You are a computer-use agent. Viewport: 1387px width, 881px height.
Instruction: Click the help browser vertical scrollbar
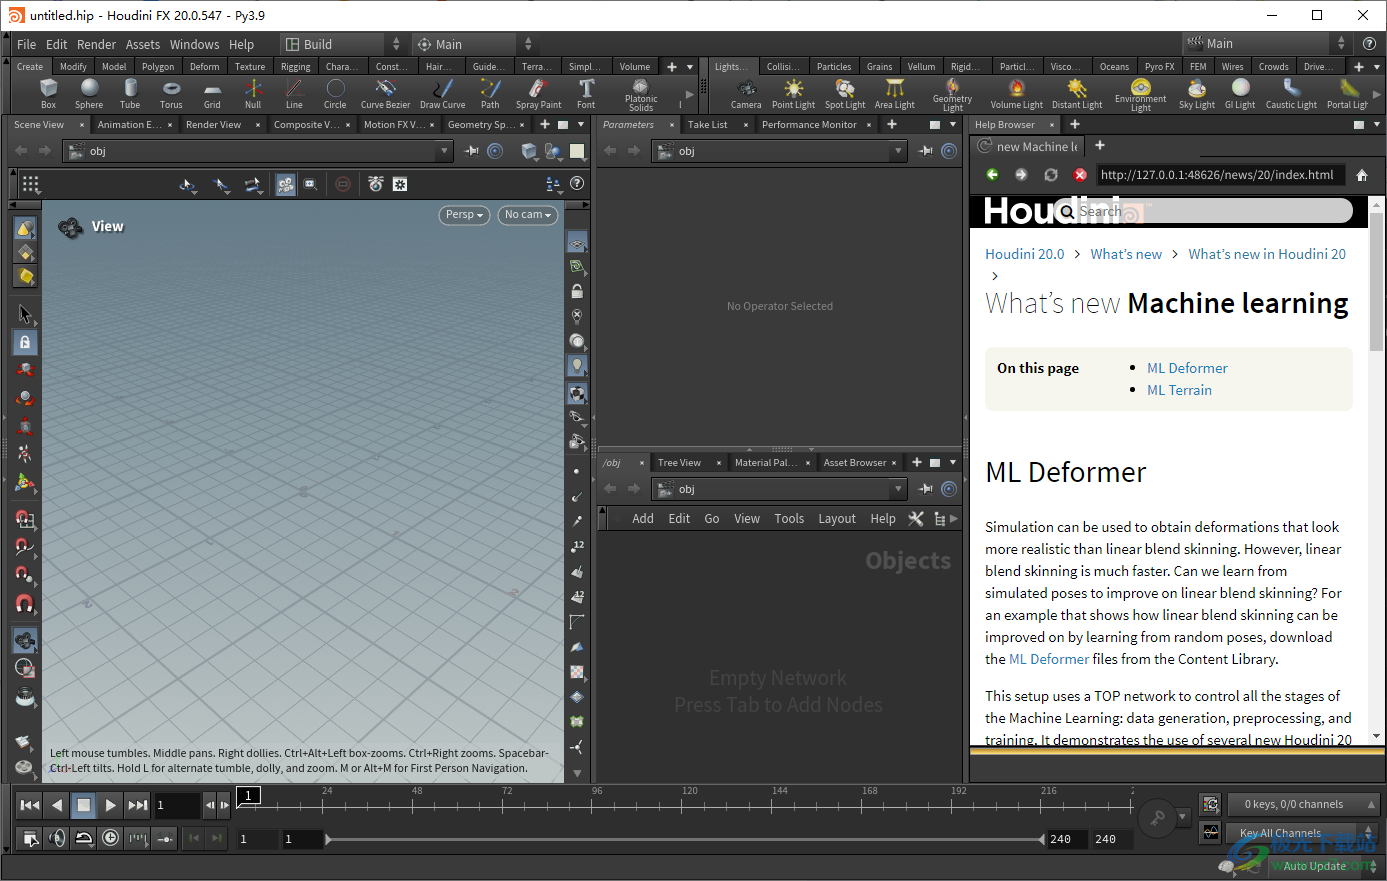pos(1376,280)
